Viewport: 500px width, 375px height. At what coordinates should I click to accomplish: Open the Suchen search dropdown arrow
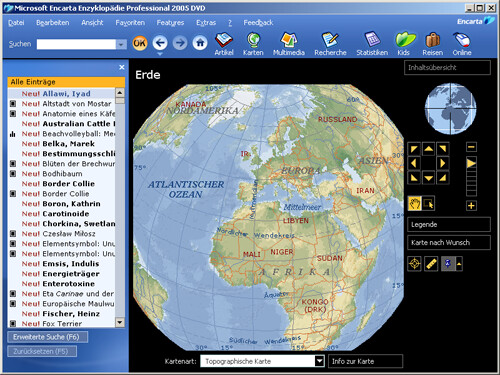tap(121, 44)
